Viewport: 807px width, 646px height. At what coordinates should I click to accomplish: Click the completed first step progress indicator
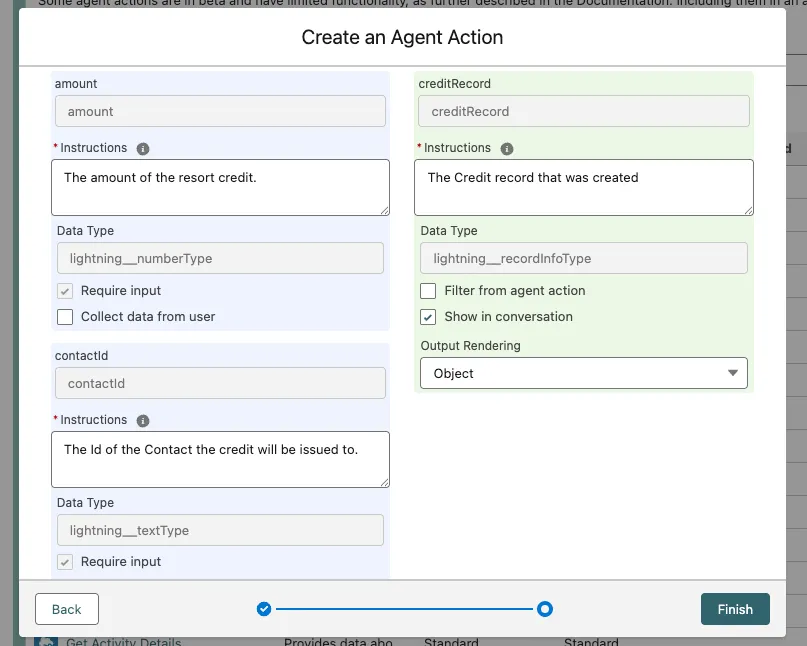(x=264, y=609)
